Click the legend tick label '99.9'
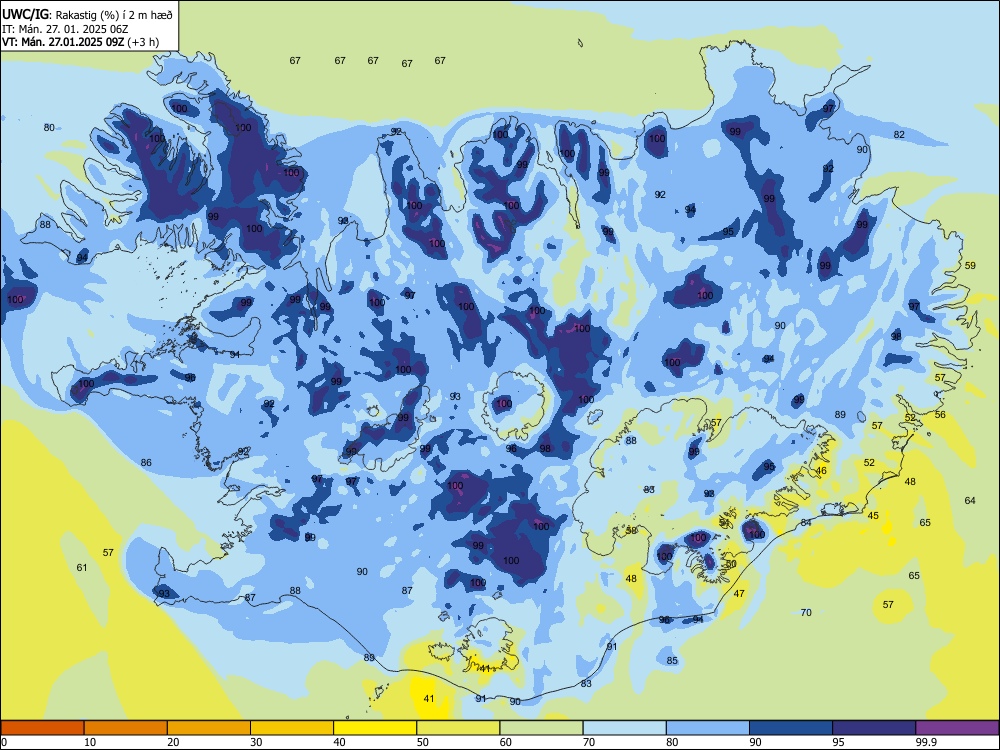The image size is (1000, 750). click(926, 742)
